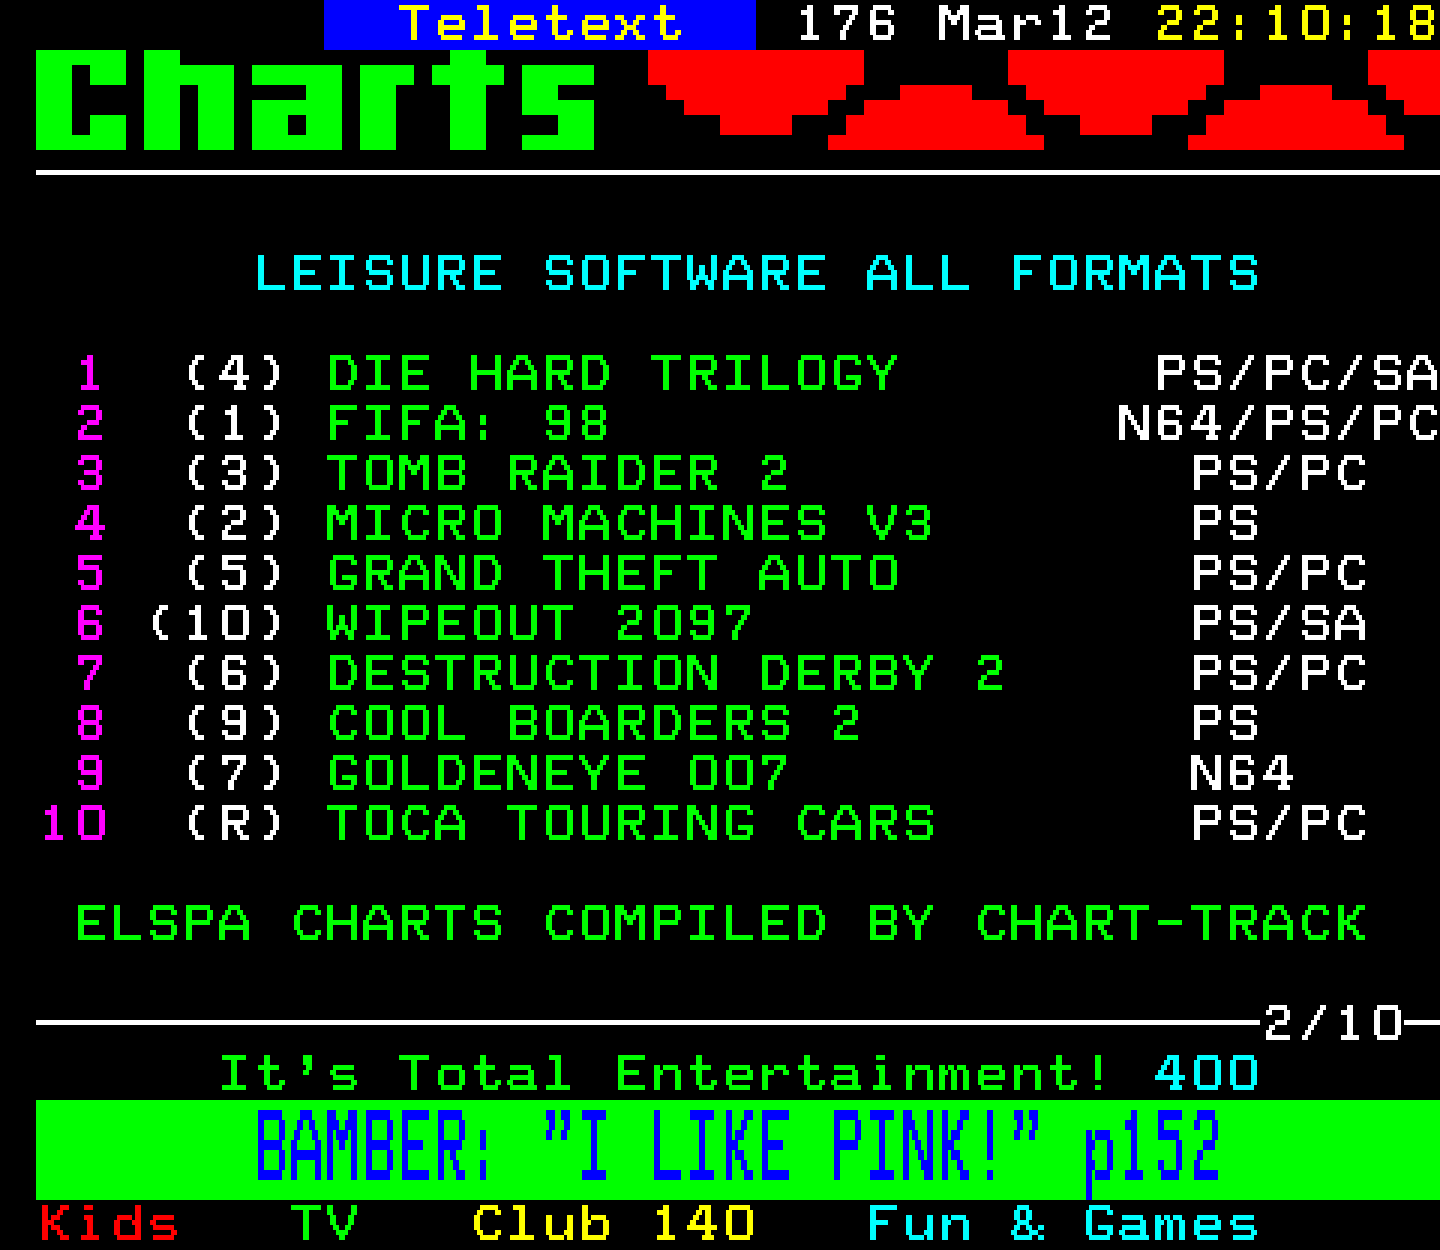
Task: Click magenta rank number 5
Action: pos(90,574)
